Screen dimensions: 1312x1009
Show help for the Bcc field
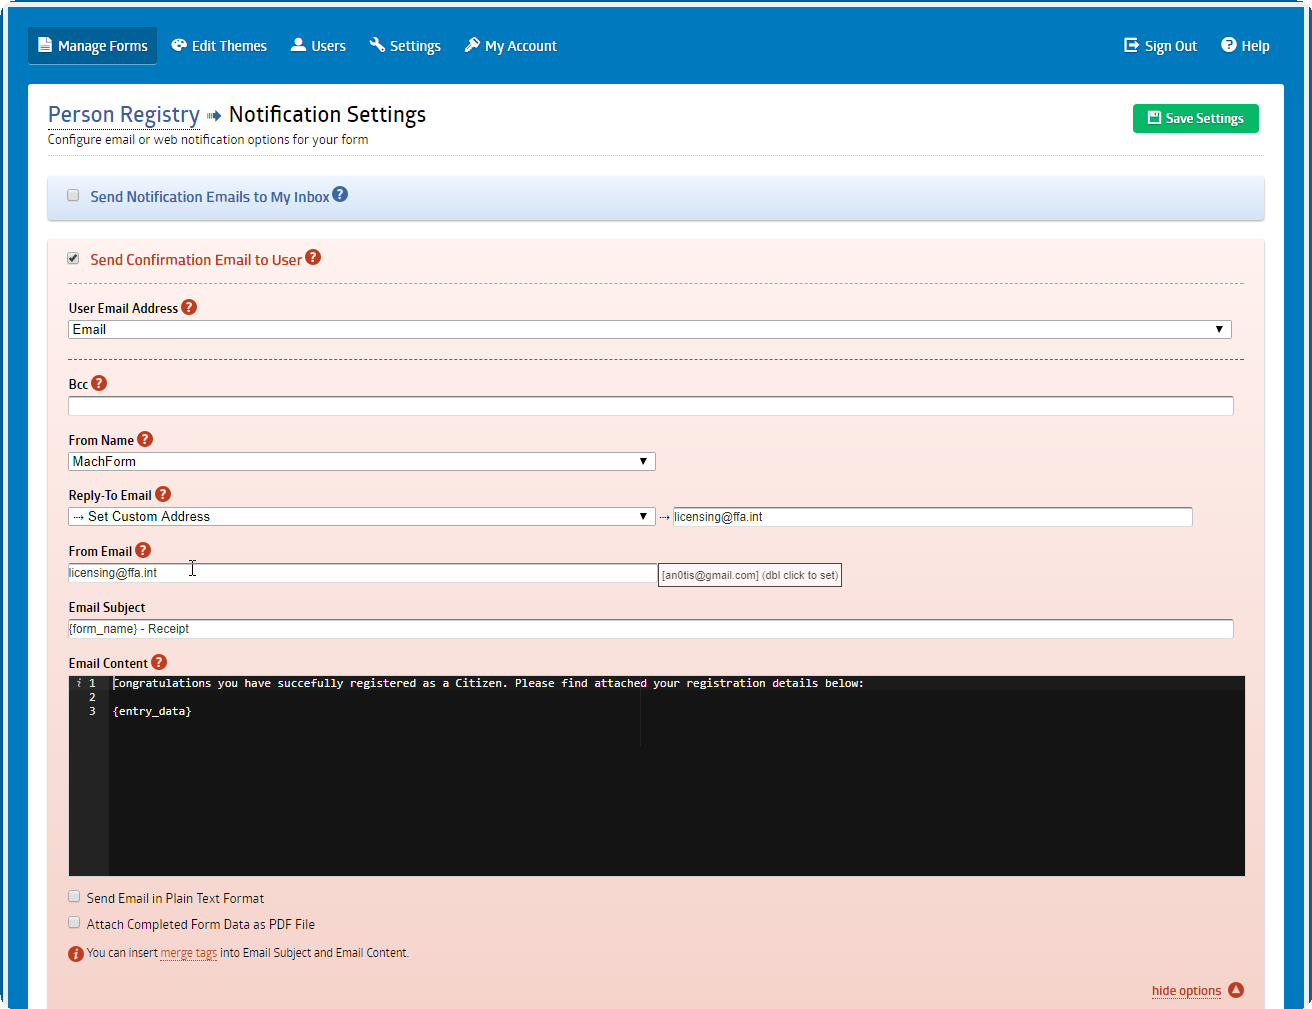tap(99, 383)
